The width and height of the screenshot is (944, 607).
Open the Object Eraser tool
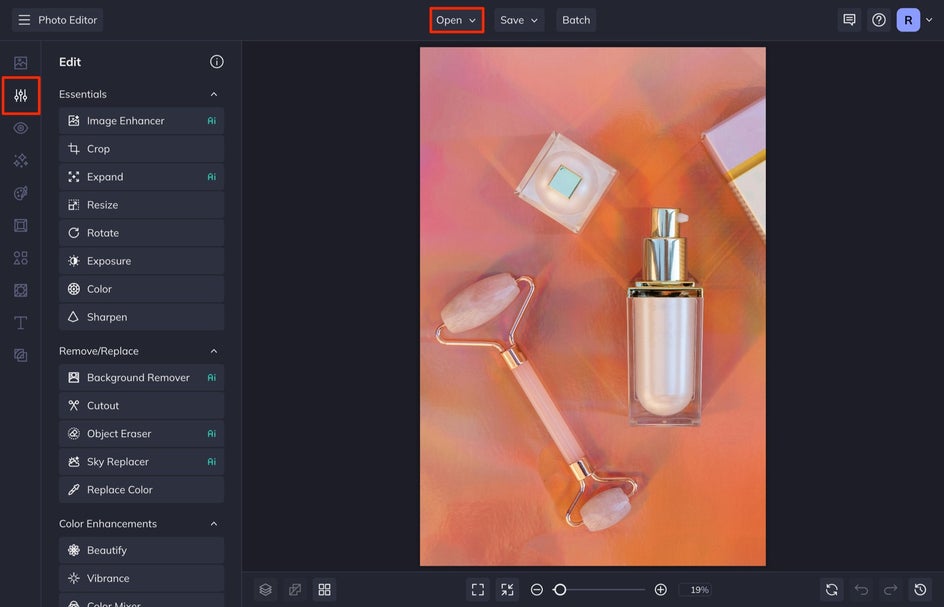pos(141,434)
